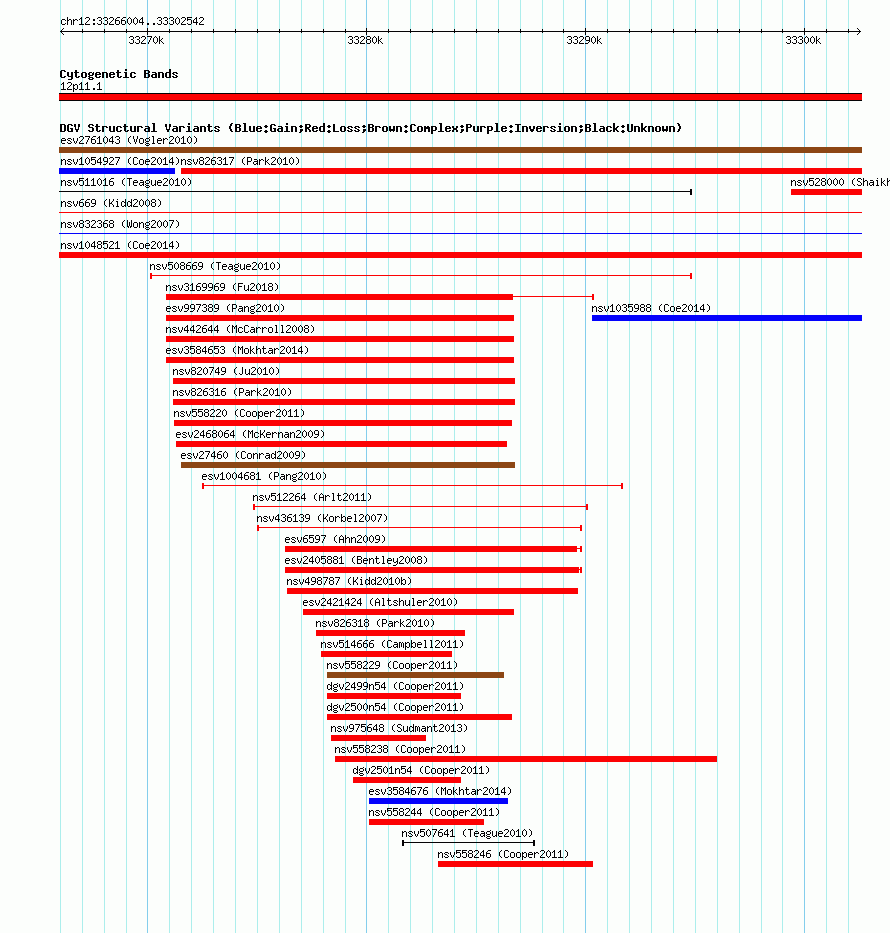Select nsv826316 (Park2010) variant label
The width and height of the screenshot is (890, 933).
pyautogui.click(x=232, y=392)
